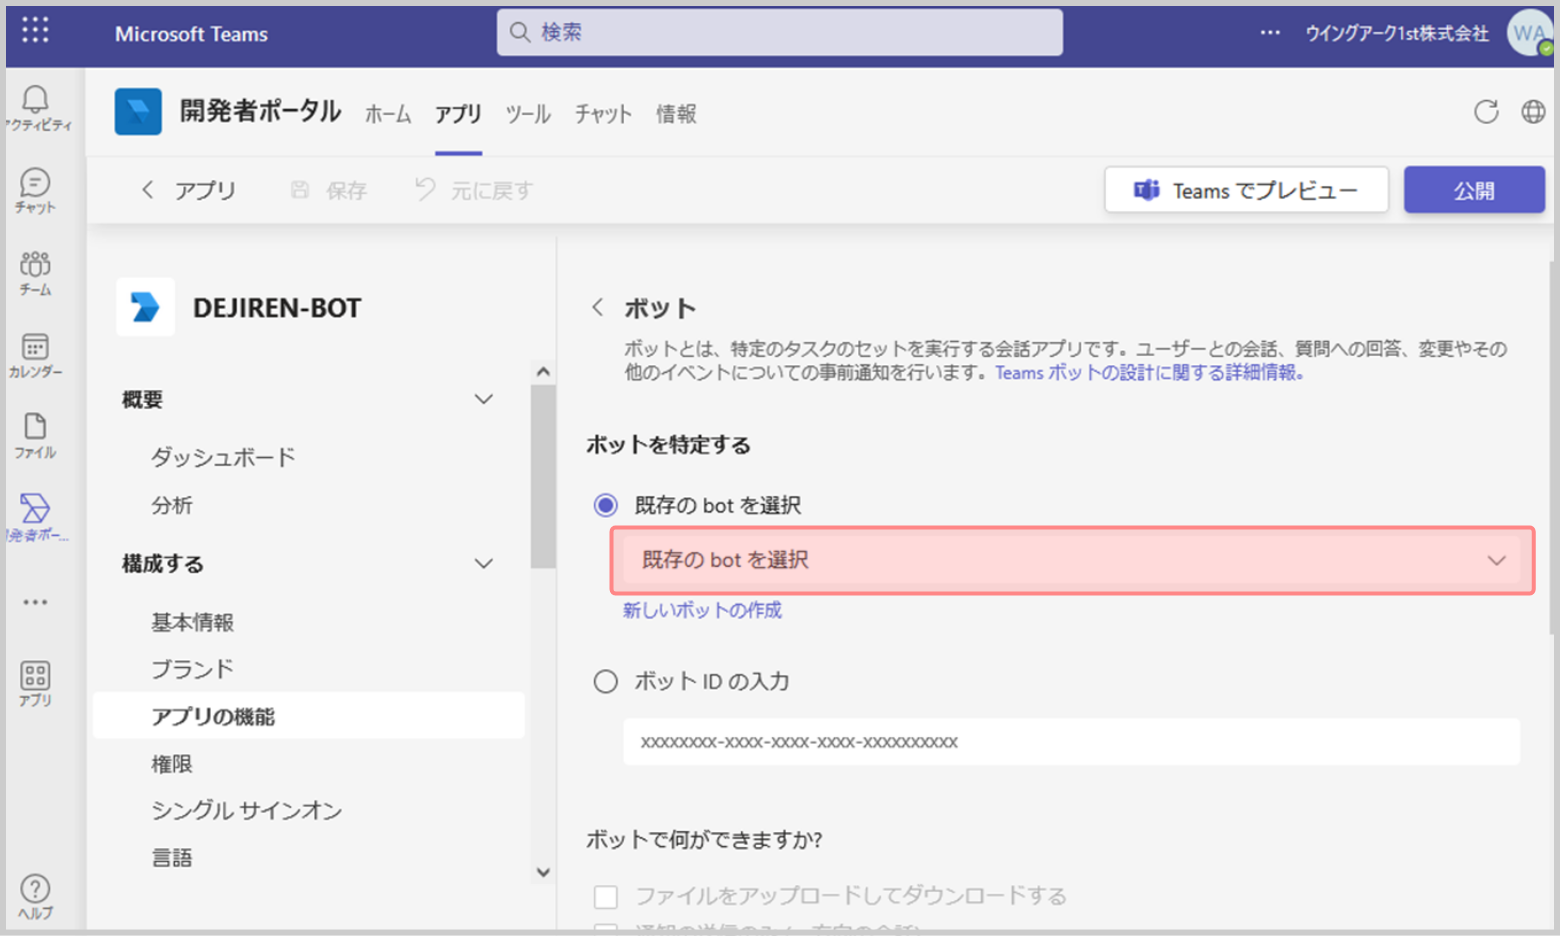This screenshot has width=1560, height=936.
Task: Open the 情報 tab
Action: 676,114
